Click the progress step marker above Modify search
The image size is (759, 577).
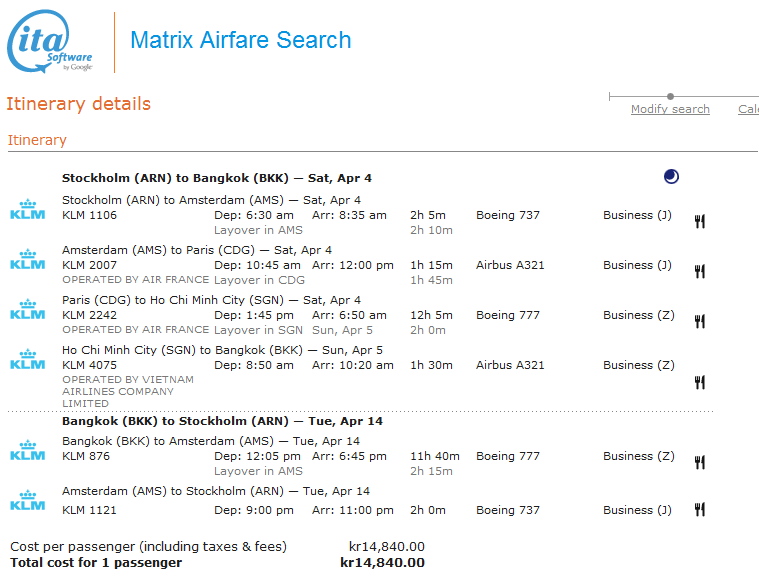pyautogui.click(x=670, y=97)
